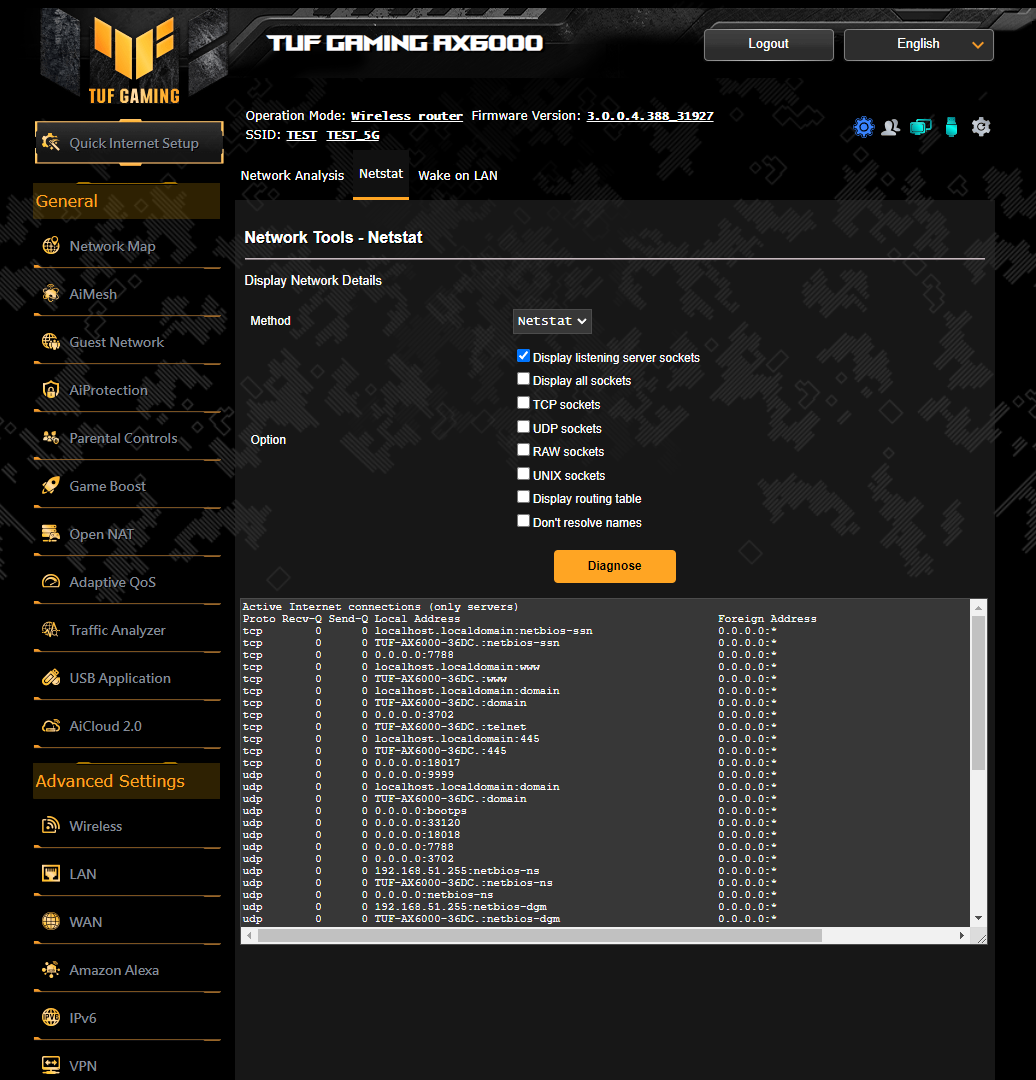The width and height of the screenshot is (1036, 1080).
Task: Click the Quick Internet Setup button
Action: [x=130, y=143]
